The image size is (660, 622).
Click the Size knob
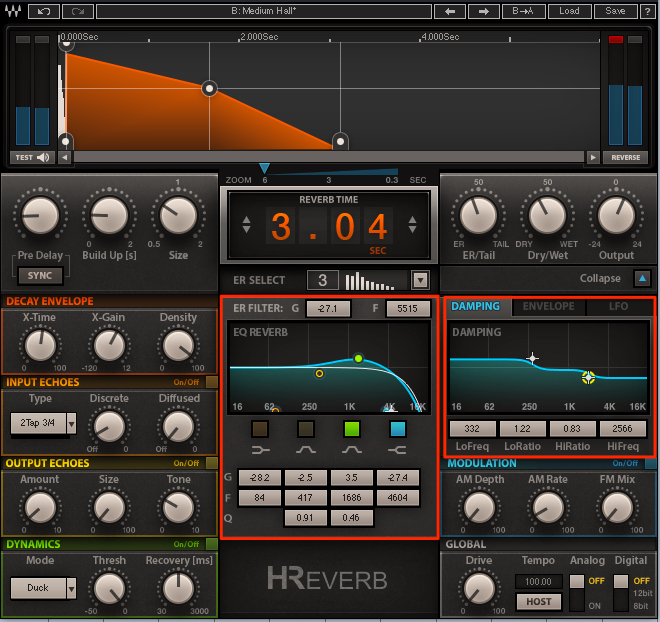[178, 215]
